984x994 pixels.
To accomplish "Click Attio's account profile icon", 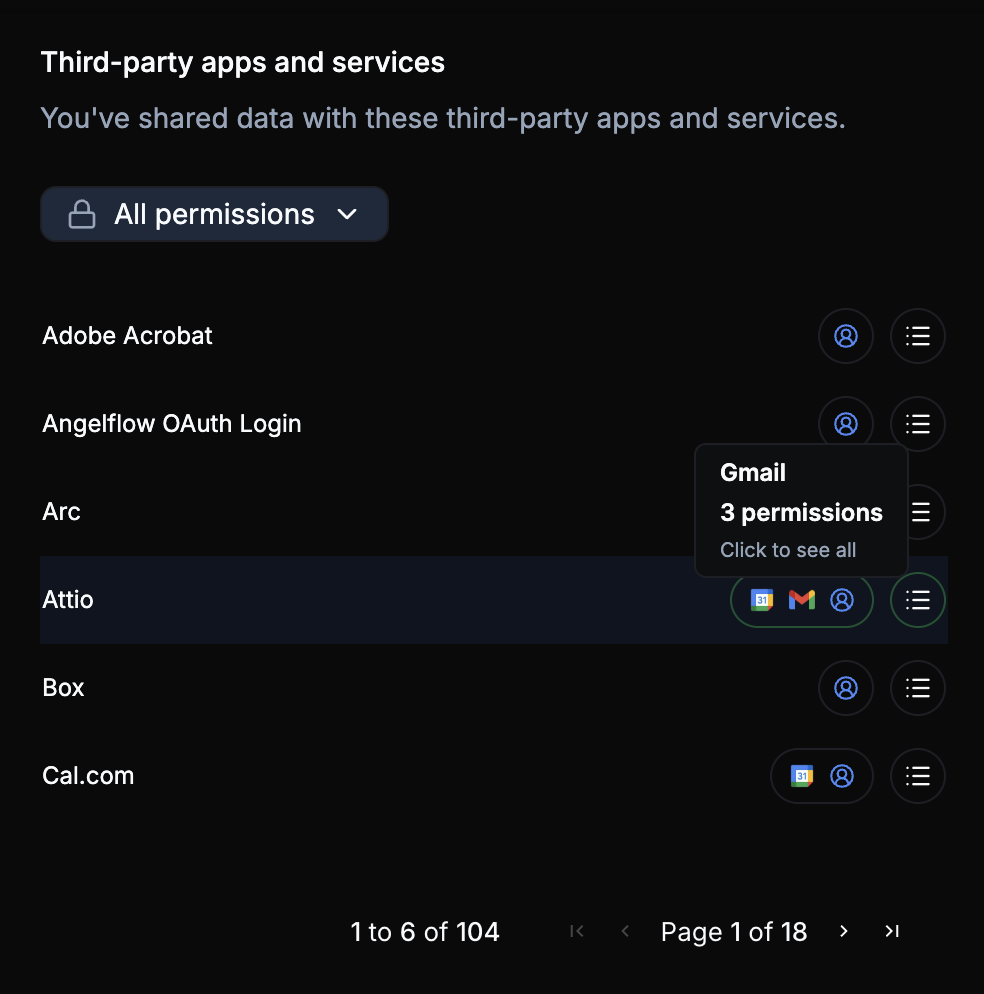I will [x=843, y=600].
